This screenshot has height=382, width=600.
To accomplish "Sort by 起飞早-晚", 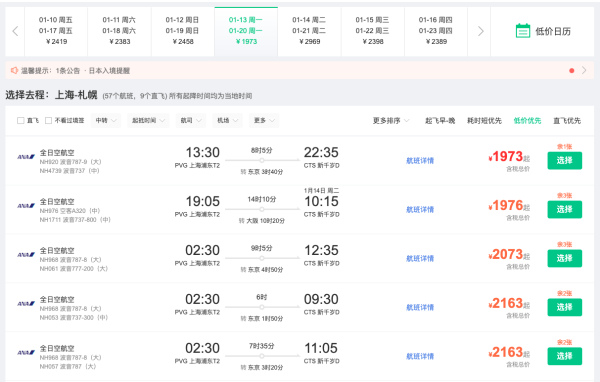I will [x=440, y=121].
